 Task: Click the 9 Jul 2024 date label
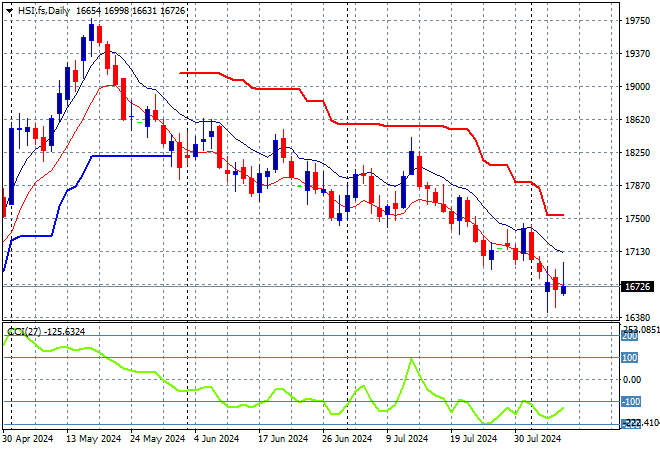(409, 438)
